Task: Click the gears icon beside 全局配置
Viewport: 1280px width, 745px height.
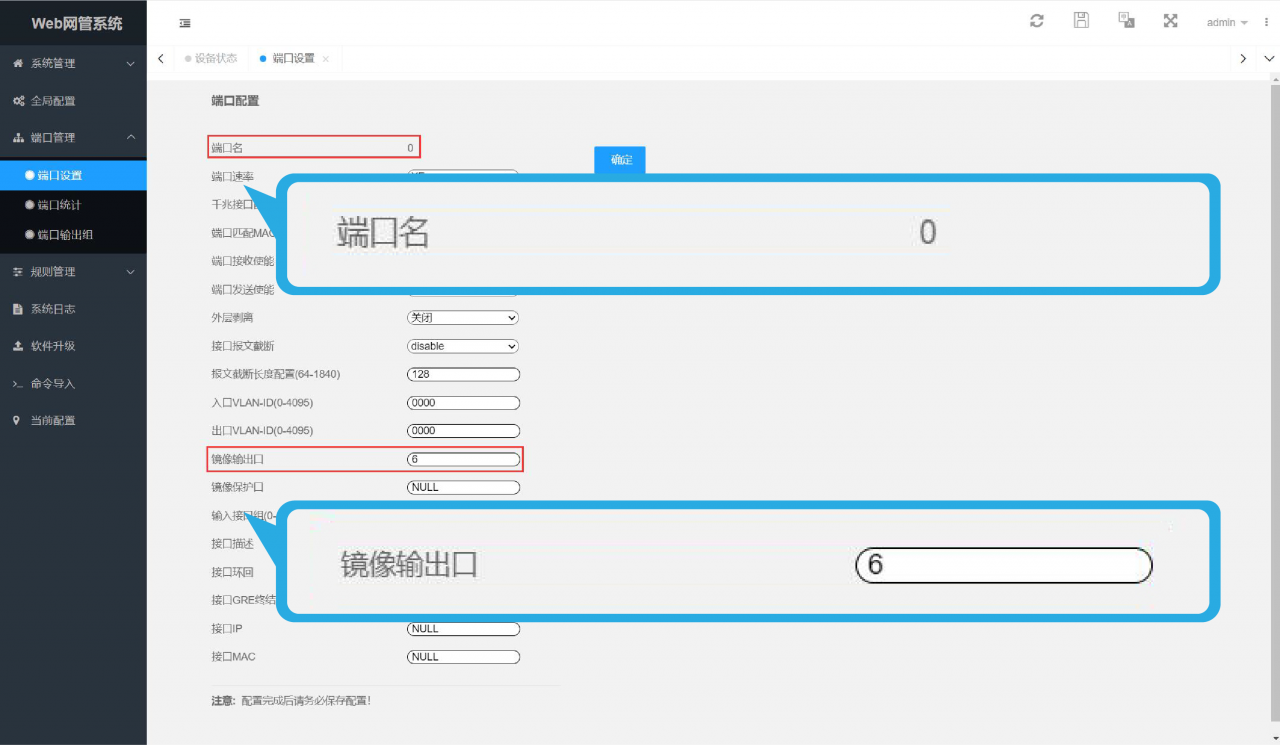Action: coord(18,101)
